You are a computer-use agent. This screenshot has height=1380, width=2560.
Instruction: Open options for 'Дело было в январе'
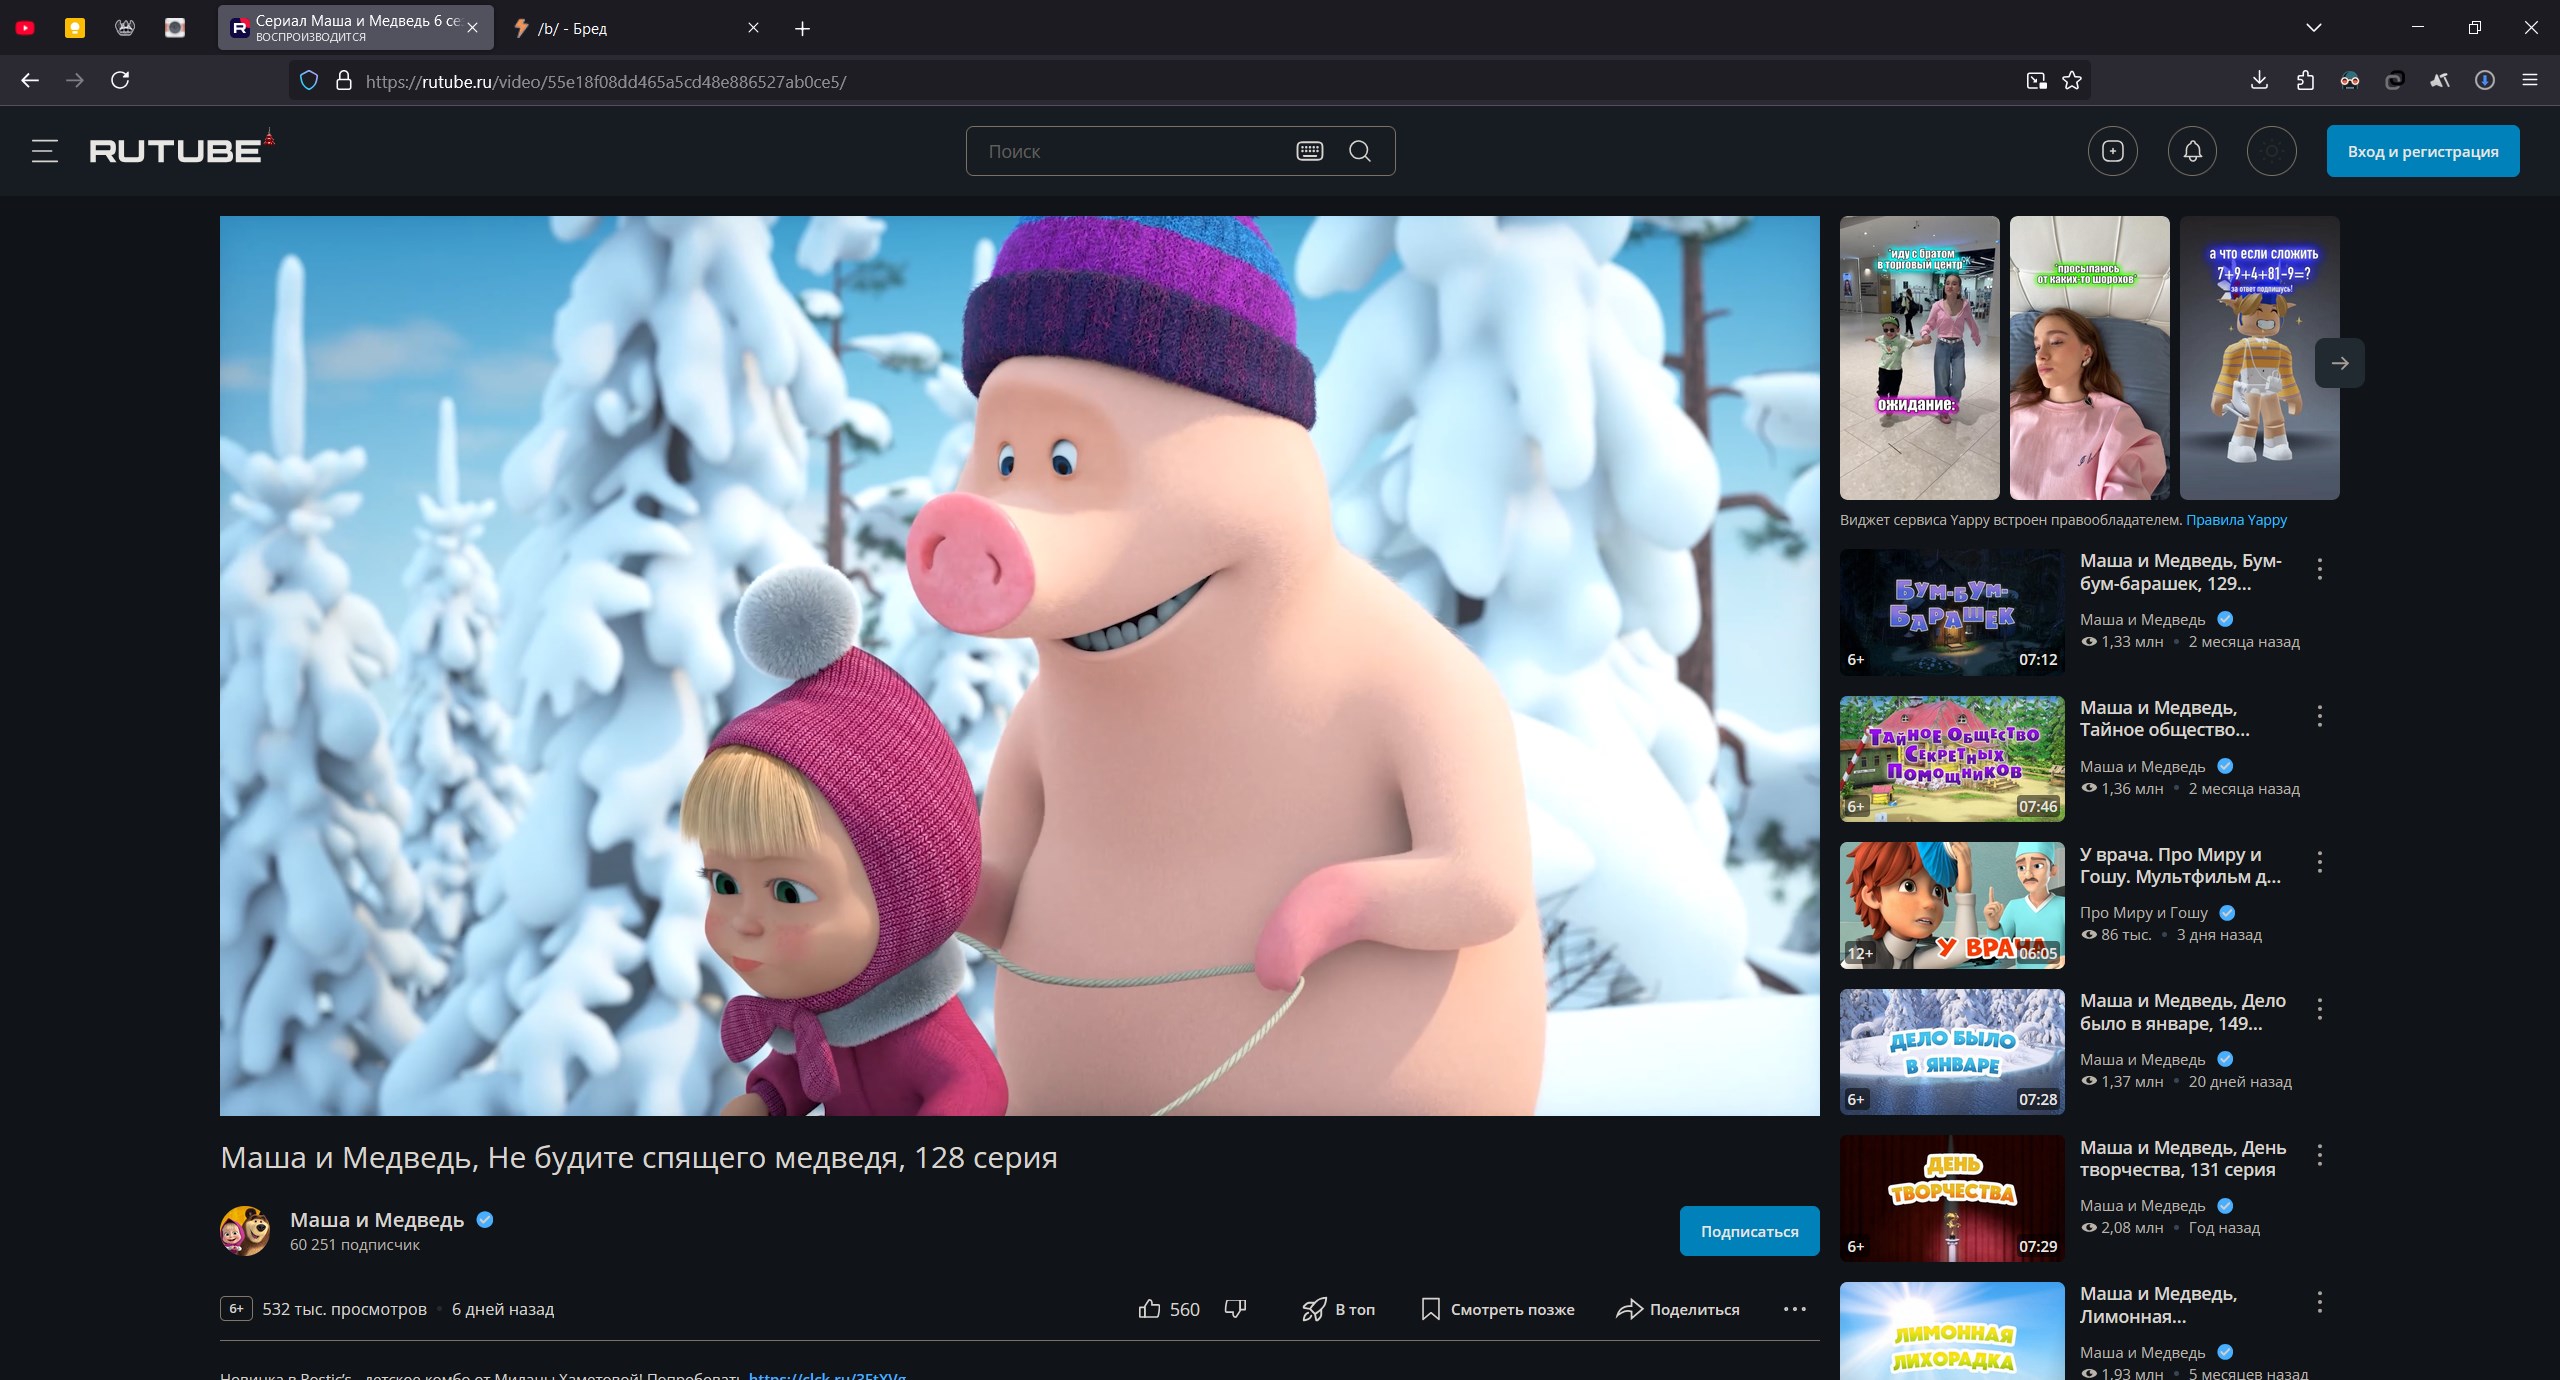2320,1009
